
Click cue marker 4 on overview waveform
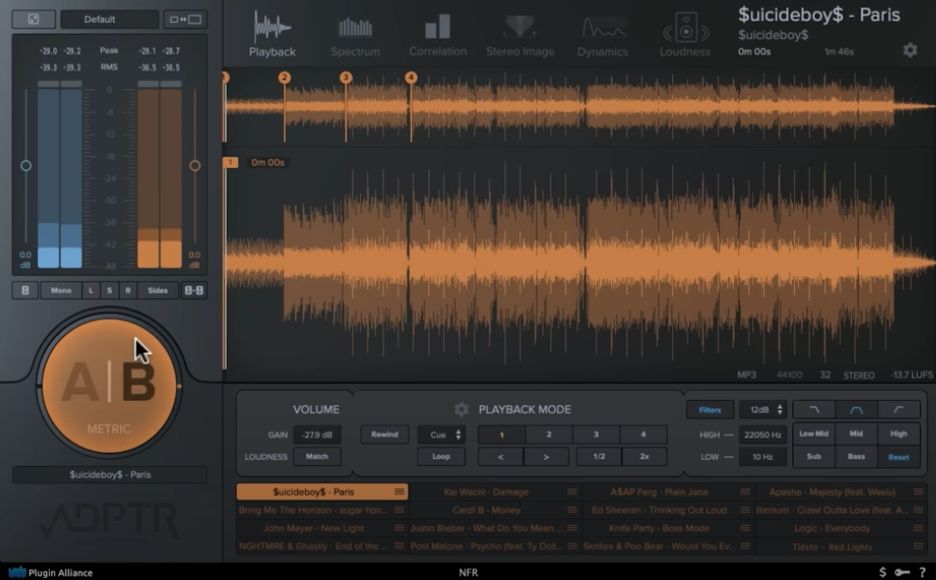click(411, 78)
